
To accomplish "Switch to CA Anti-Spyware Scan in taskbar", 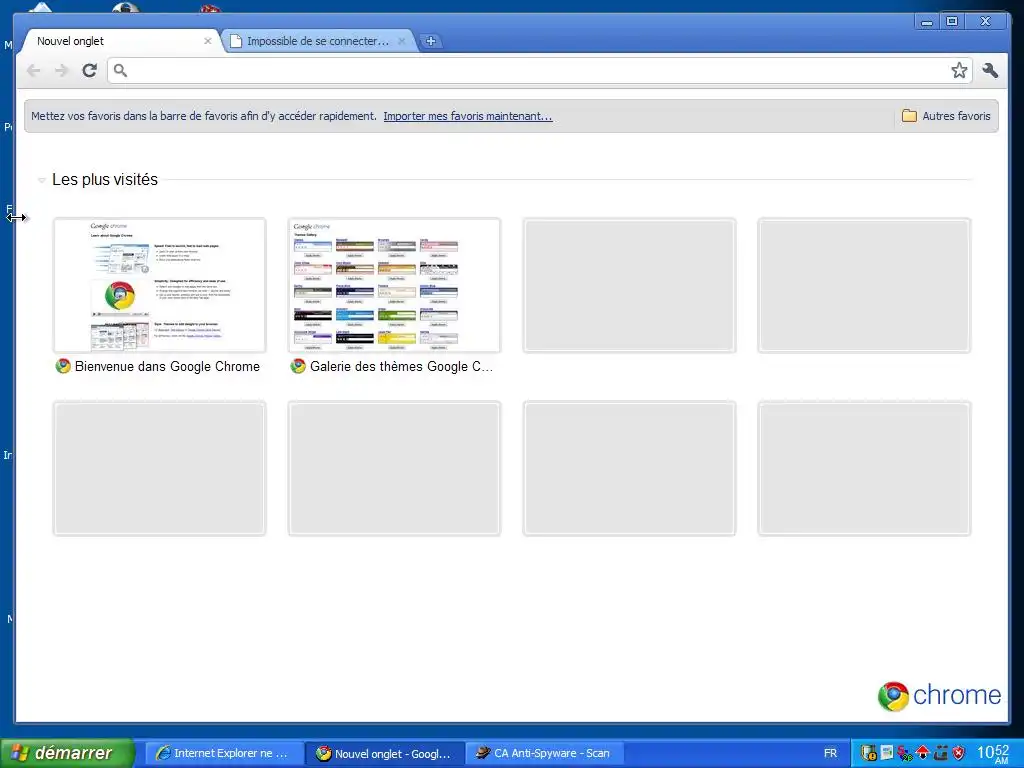I will pyautogui.click(x=545, y=754).
